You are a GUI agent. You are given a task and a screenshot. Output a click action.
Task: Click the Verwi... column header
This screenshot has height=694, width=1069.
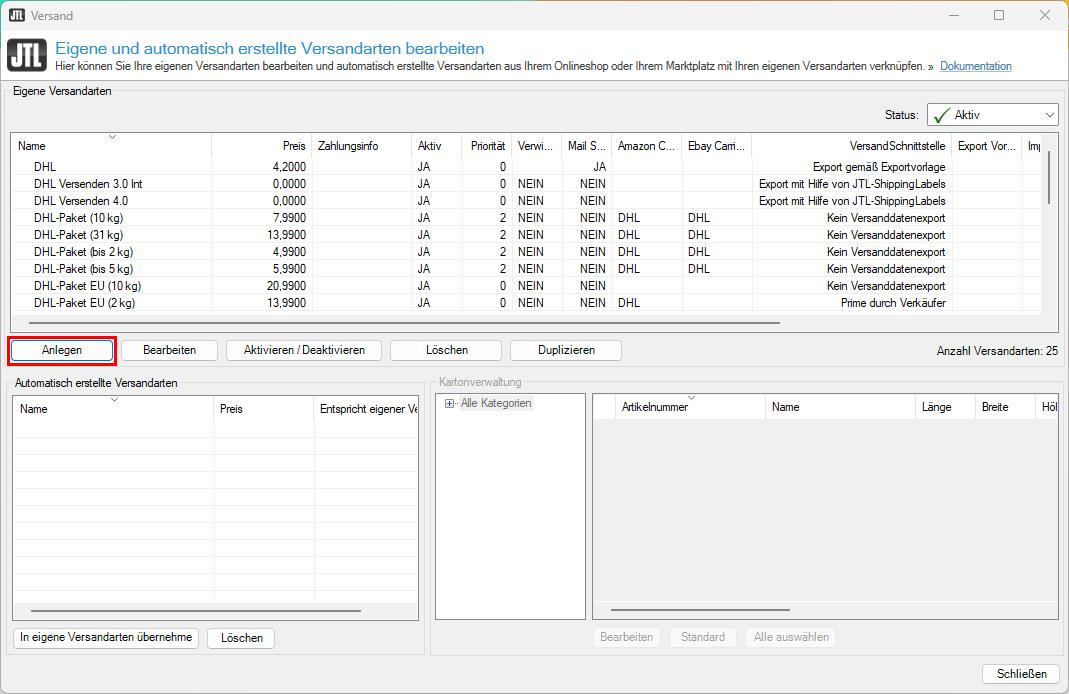pos(537,146)
